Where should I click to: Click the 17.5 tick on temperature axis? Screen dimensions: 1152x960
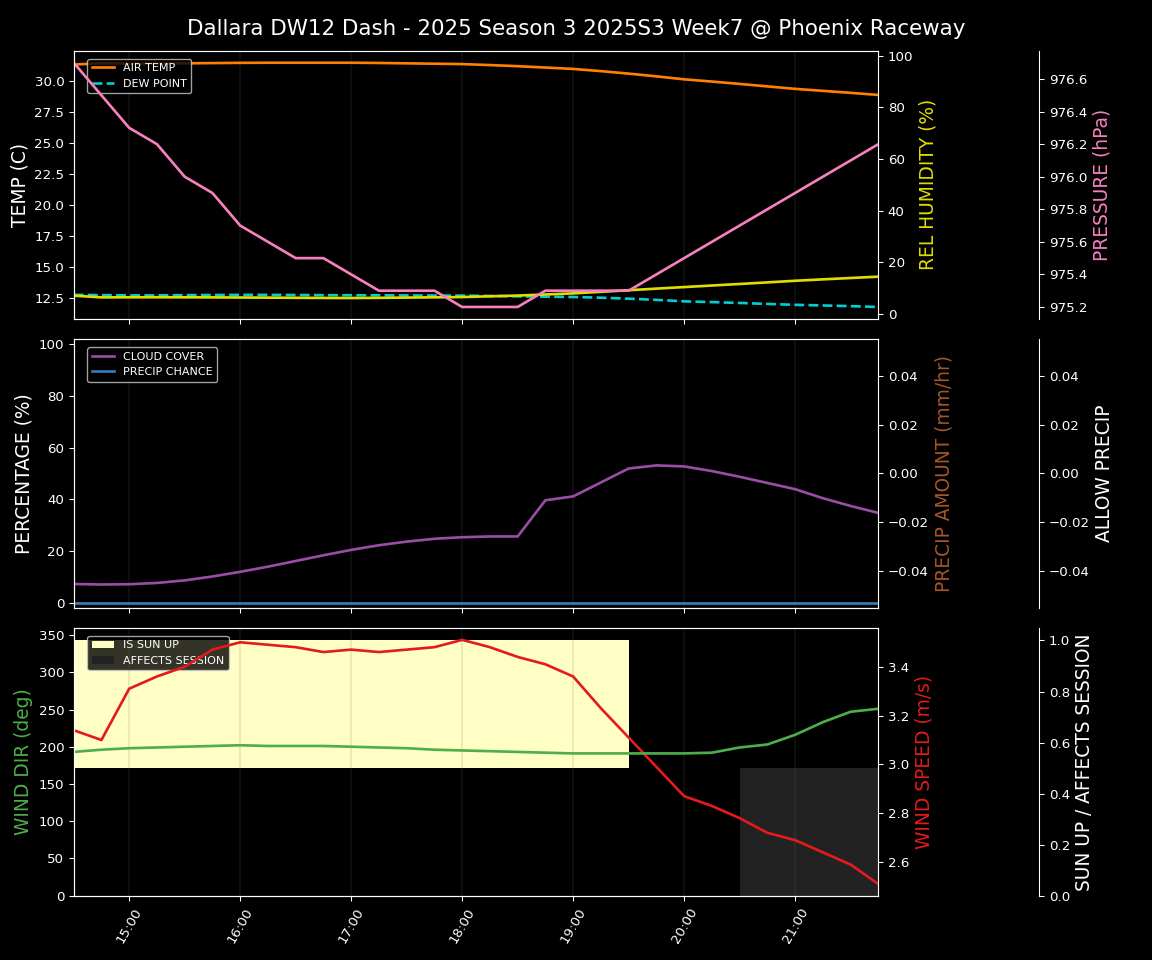(x=49, y=237)
